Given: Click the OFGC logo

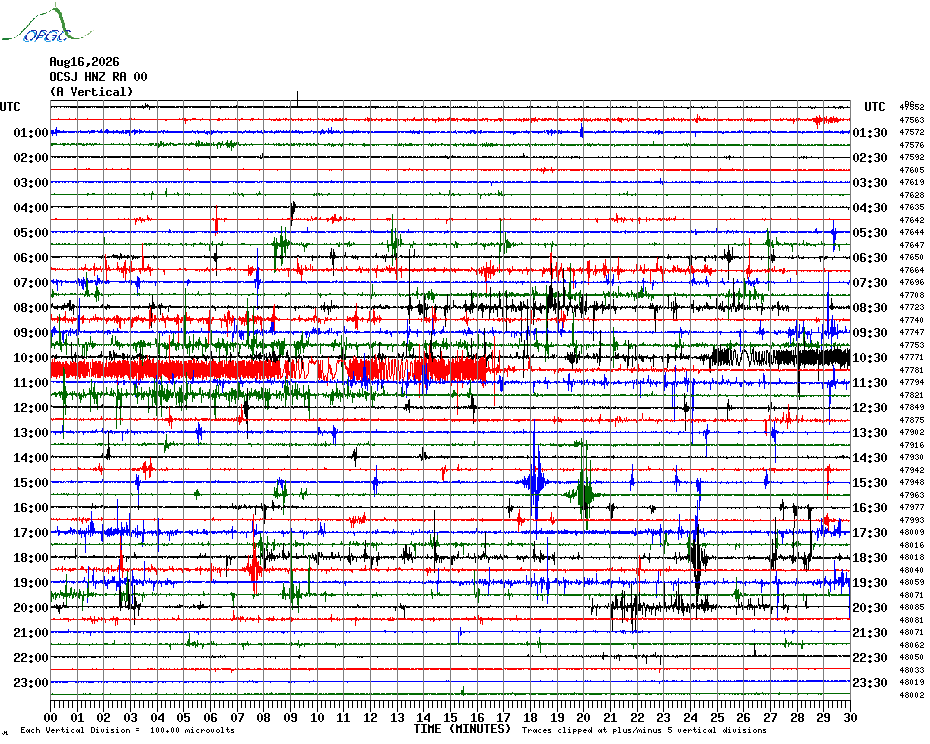Looking at the screenshot, I should pyautogui.click(x=46, y=24).
